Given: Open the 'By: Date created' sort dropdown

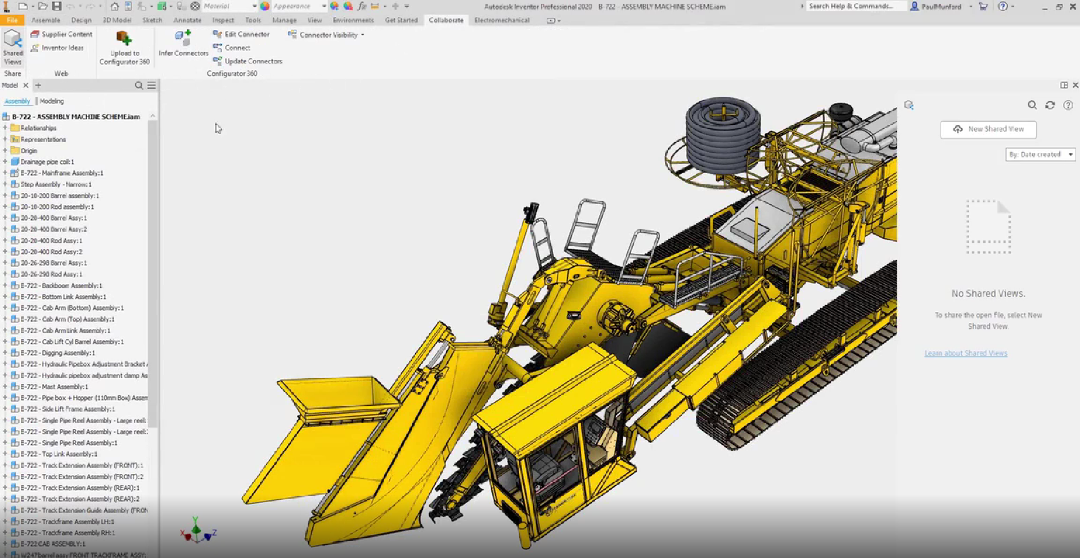Looking at the screenshot, I should pyautogui.click(x=1040, y=154).
